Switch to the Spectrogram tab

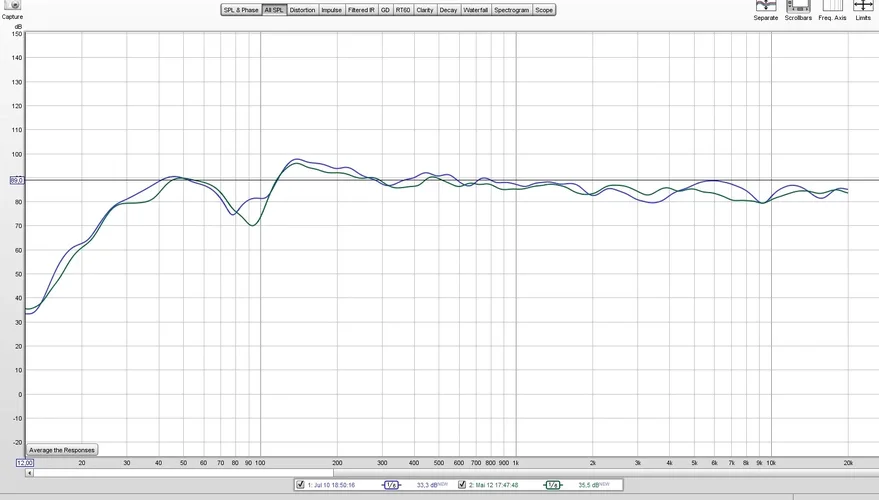point(512,10)
